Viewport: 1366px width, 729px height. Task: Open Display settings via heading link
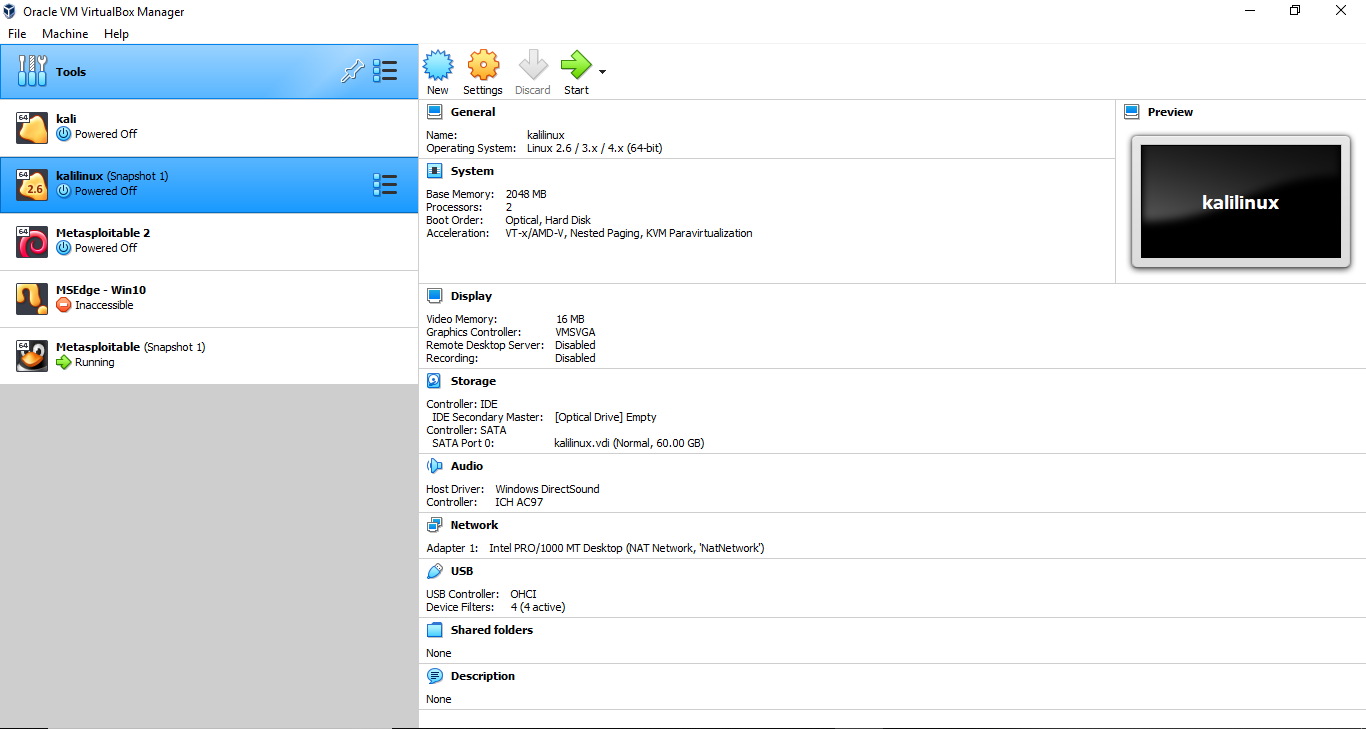point(471,296)
